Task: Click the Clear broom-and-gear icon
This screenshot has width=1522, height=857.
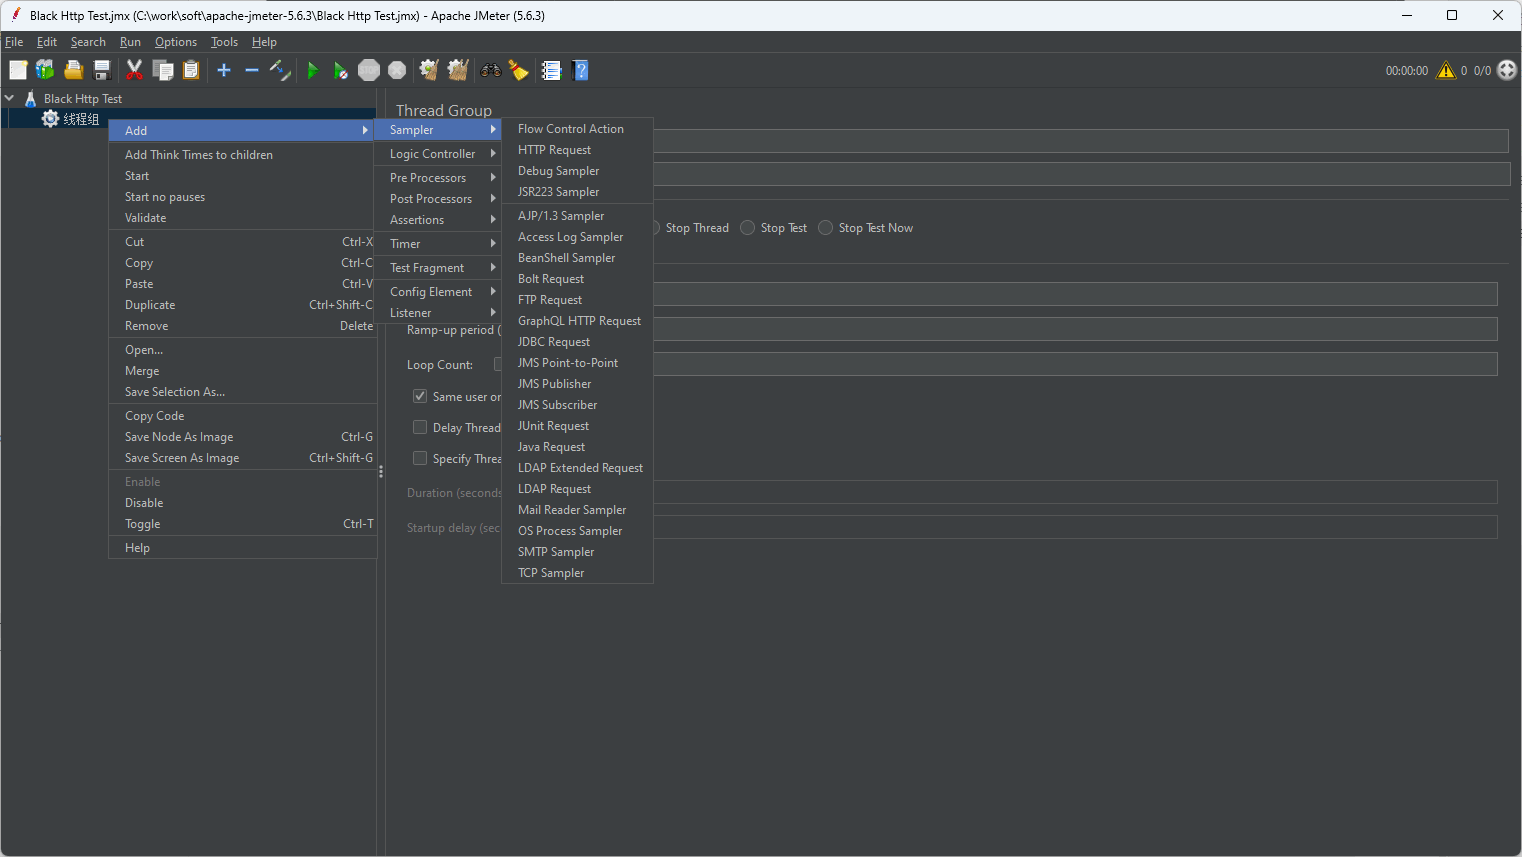Action: [x=429, y=70]
